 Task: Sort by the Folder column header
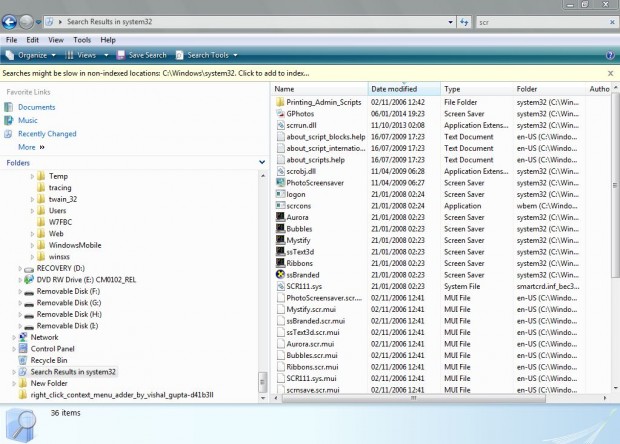[549, 89]
